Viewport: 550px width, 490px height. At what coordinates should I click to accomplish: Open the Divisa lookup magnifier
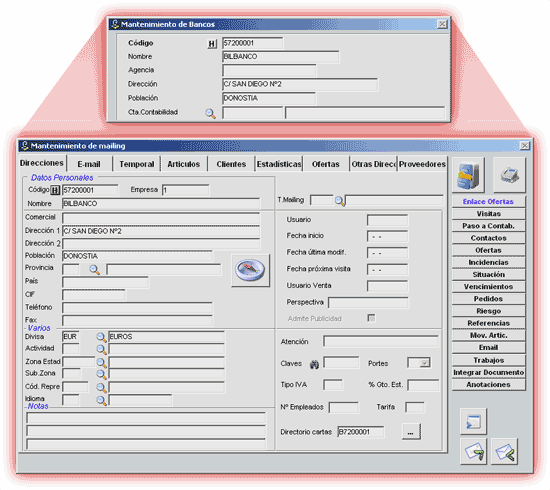point(101,337)
